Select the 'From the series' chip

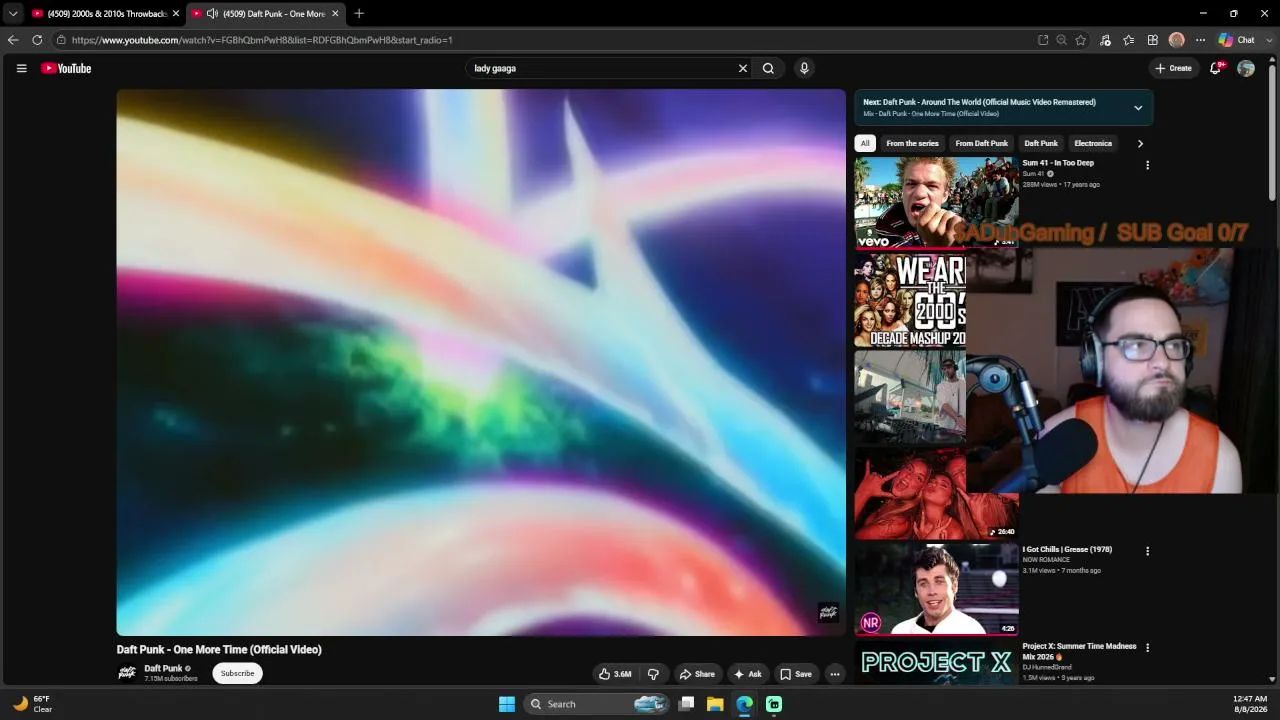click(x=912, y=143)
